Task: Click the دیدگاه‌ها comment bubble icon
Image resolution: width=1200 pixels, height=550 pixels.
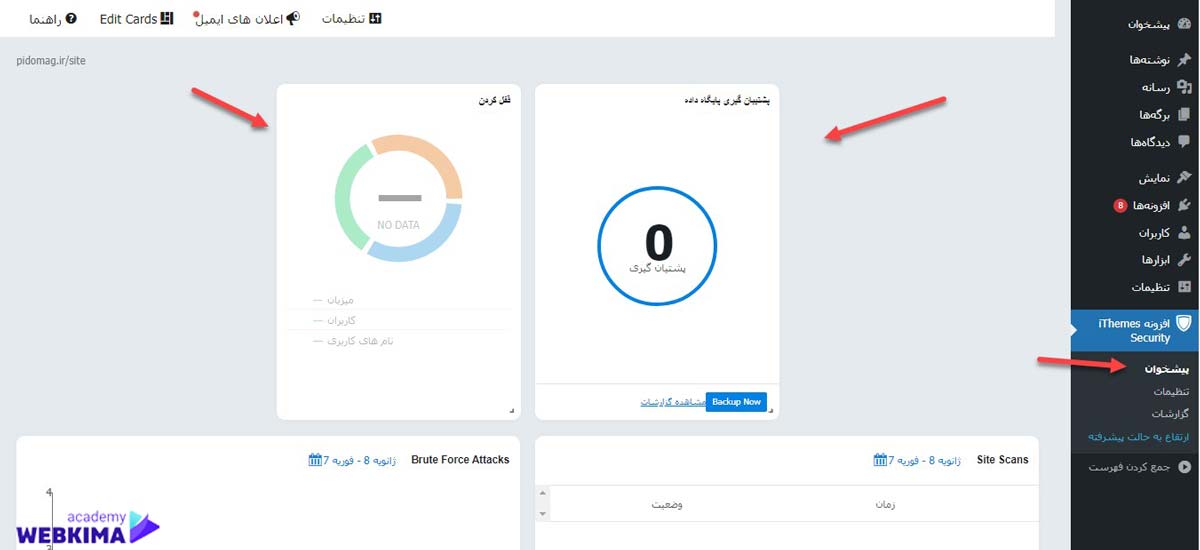Action: point(1185,142)
